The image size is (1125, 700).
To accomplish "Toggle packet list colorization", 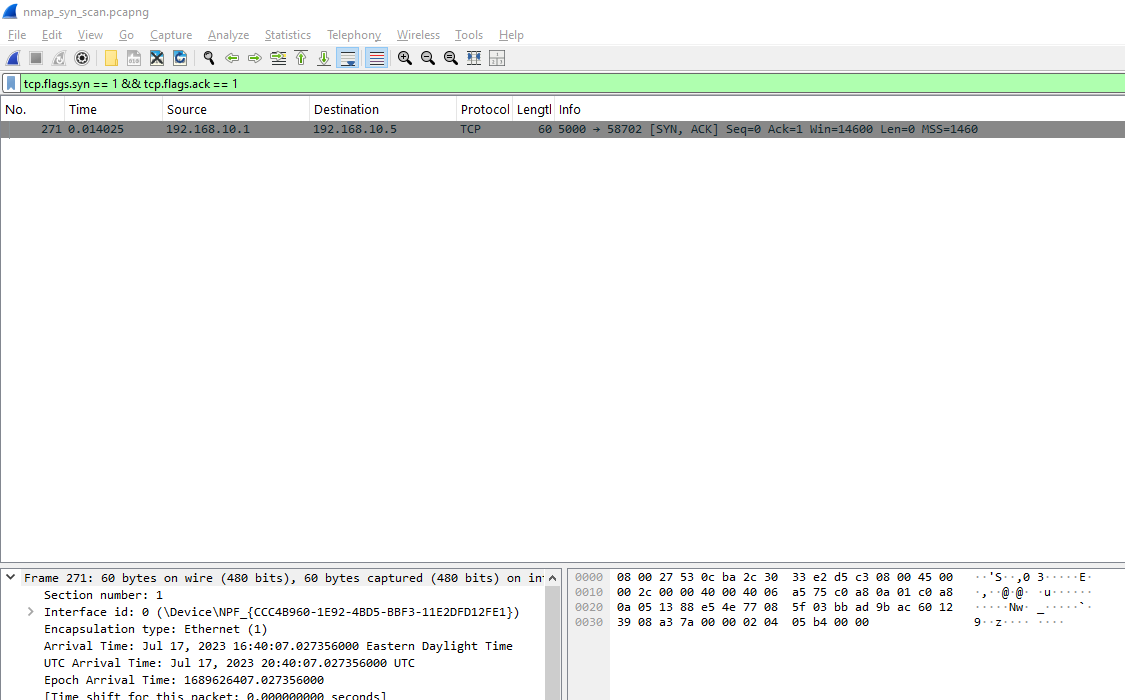I will [x=376, y=57].
